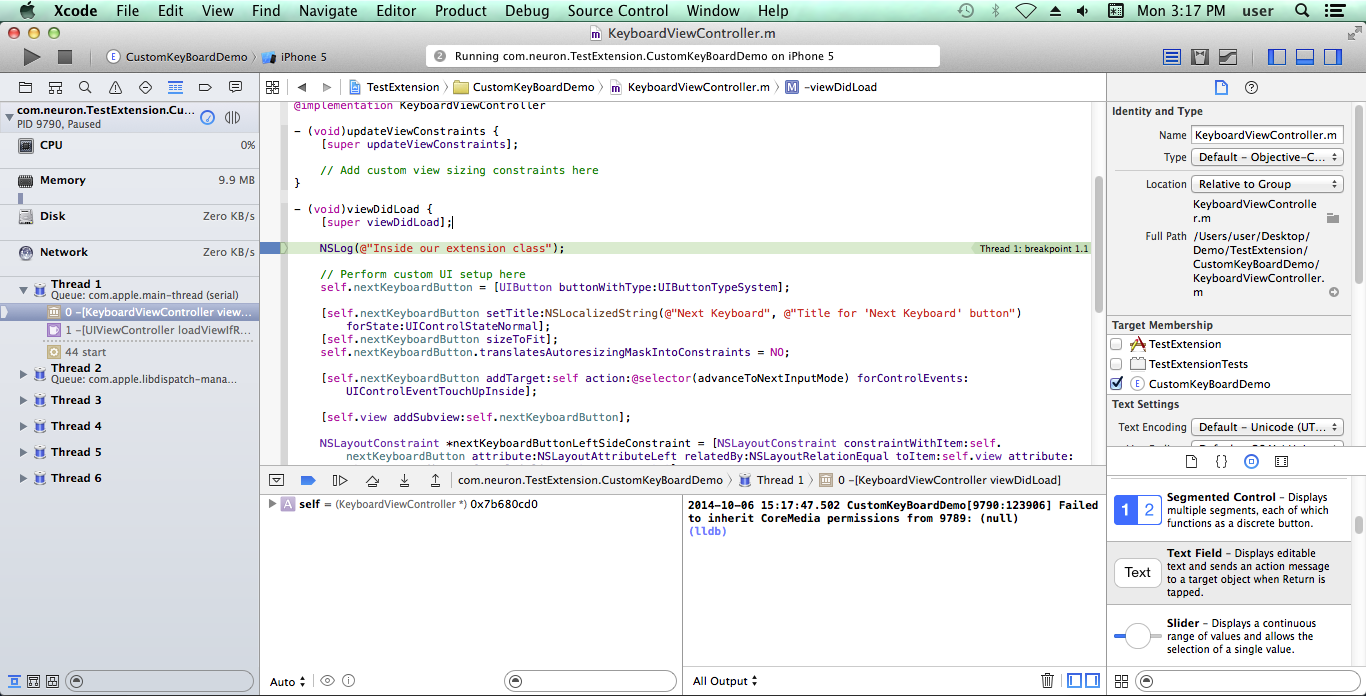Open the Source Control menu

617,11
